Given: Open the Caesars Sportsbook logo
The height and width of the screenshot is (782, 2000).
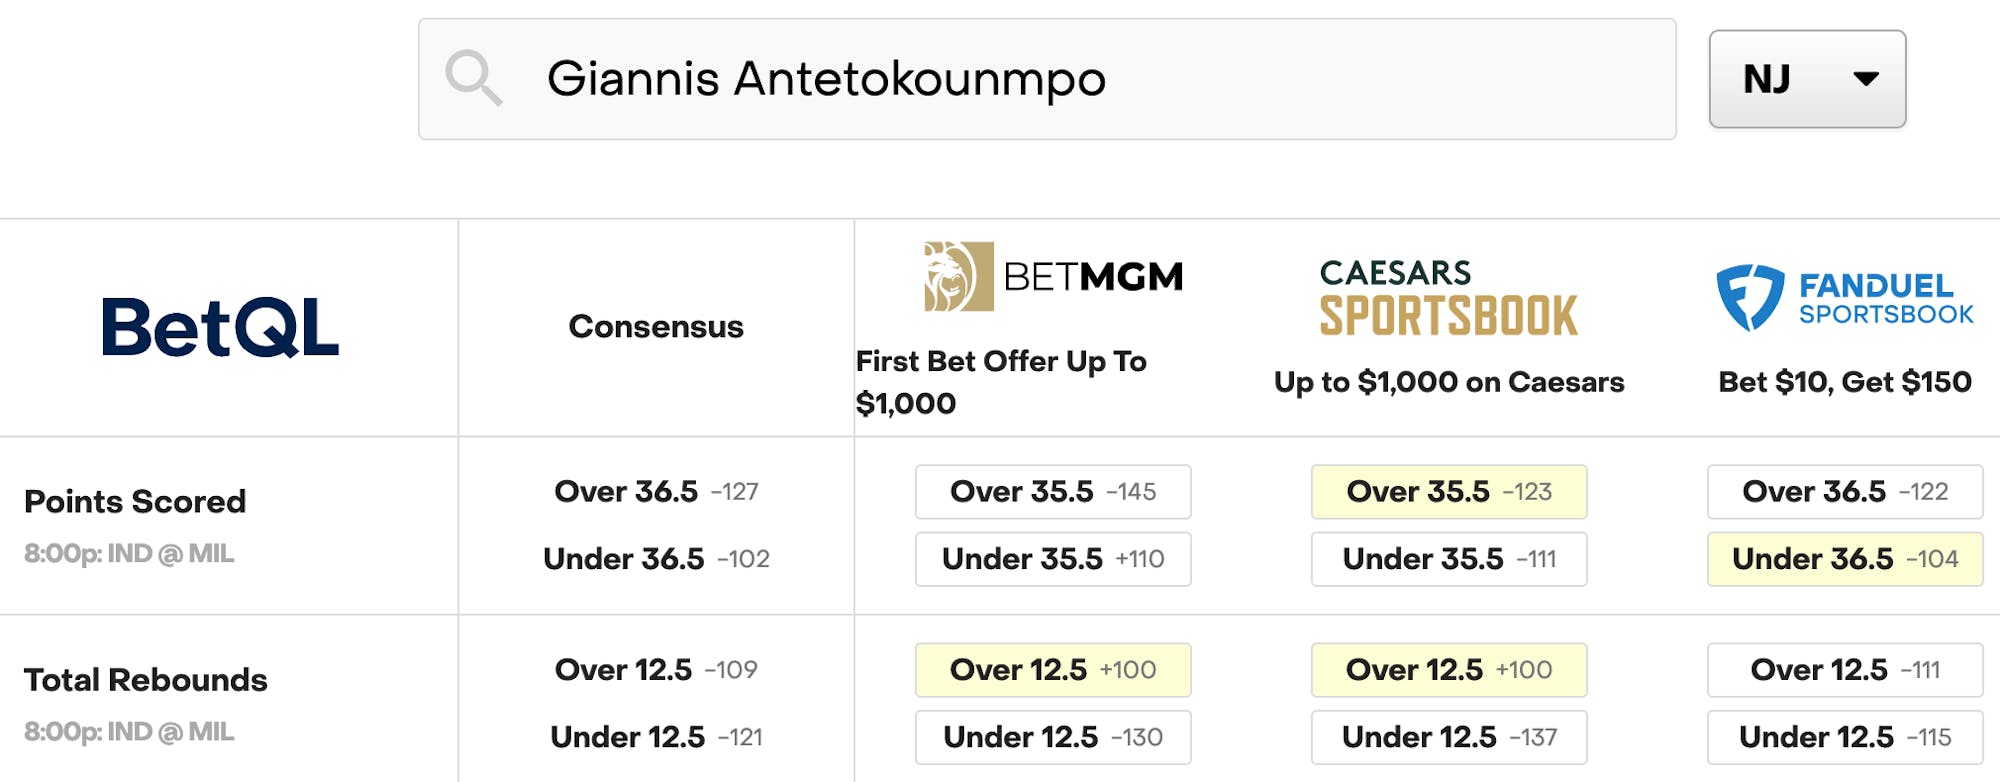Looking at the screenshot, I should 1448,298.
